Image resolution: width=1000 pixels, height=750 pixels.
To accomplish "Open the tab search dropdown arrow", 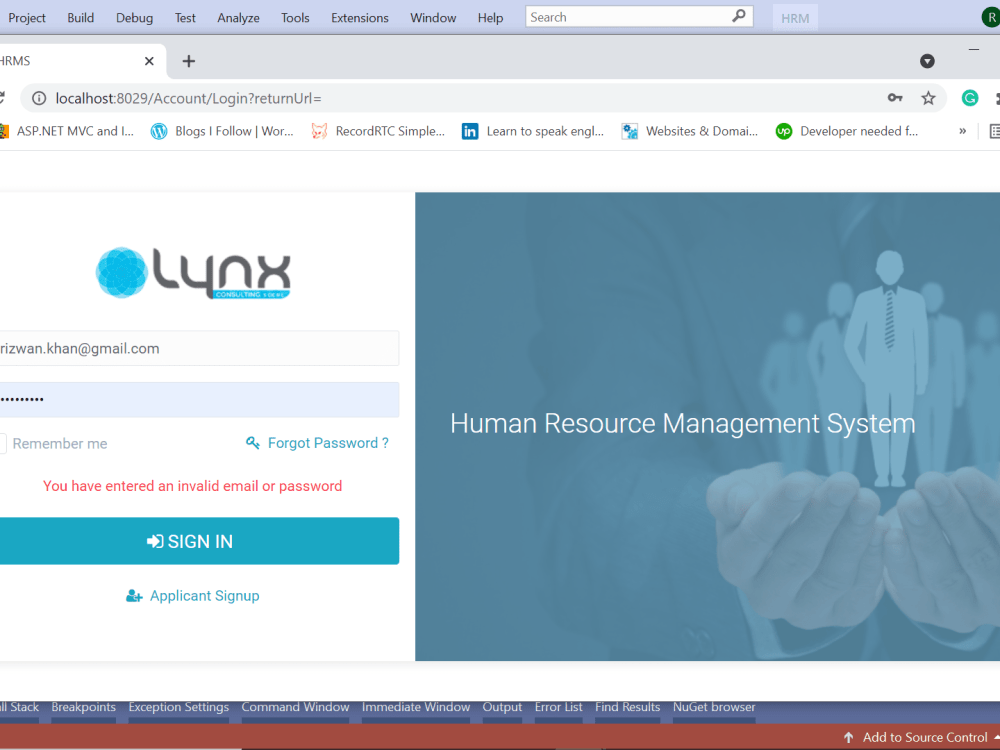I will coord(927,61).
